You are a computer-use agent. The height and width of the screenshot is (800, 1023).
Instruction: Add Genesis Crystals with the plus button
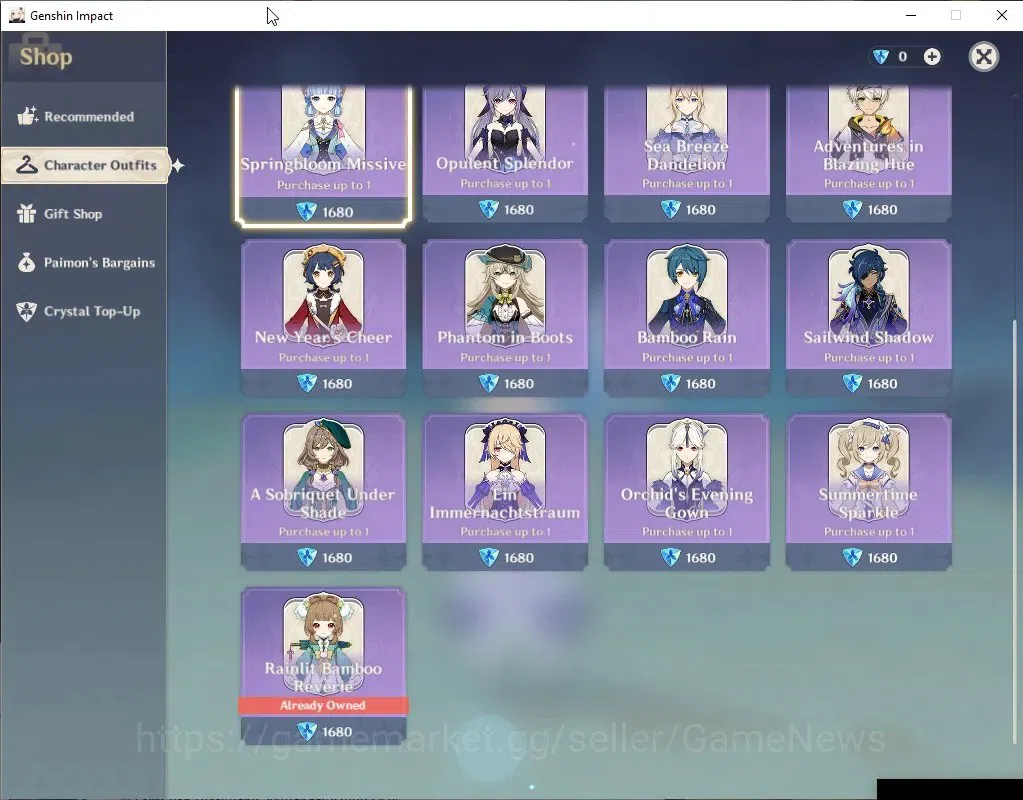pyautogui.click(x=932, y=57)
